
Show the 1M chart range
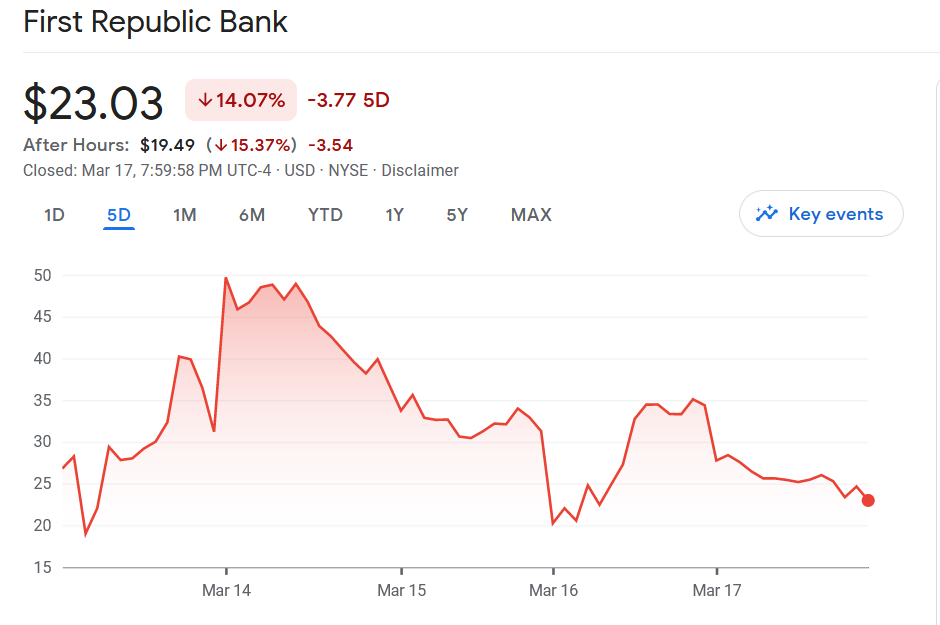[184, 215]
